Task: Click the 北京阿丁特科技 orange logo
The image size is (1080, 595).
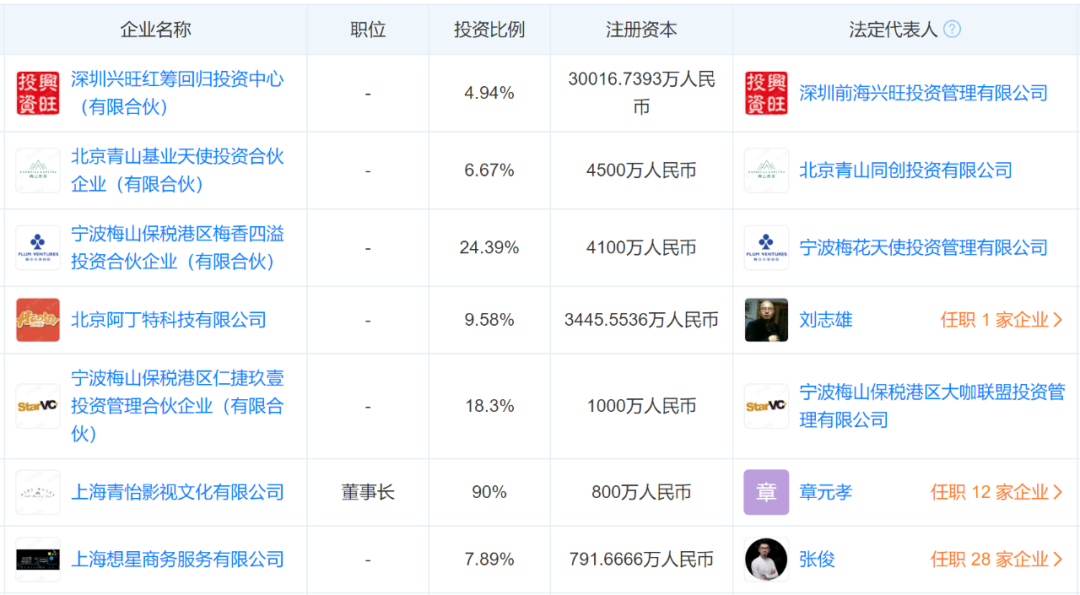Action: pyautogui.click(x=38, y=320)
